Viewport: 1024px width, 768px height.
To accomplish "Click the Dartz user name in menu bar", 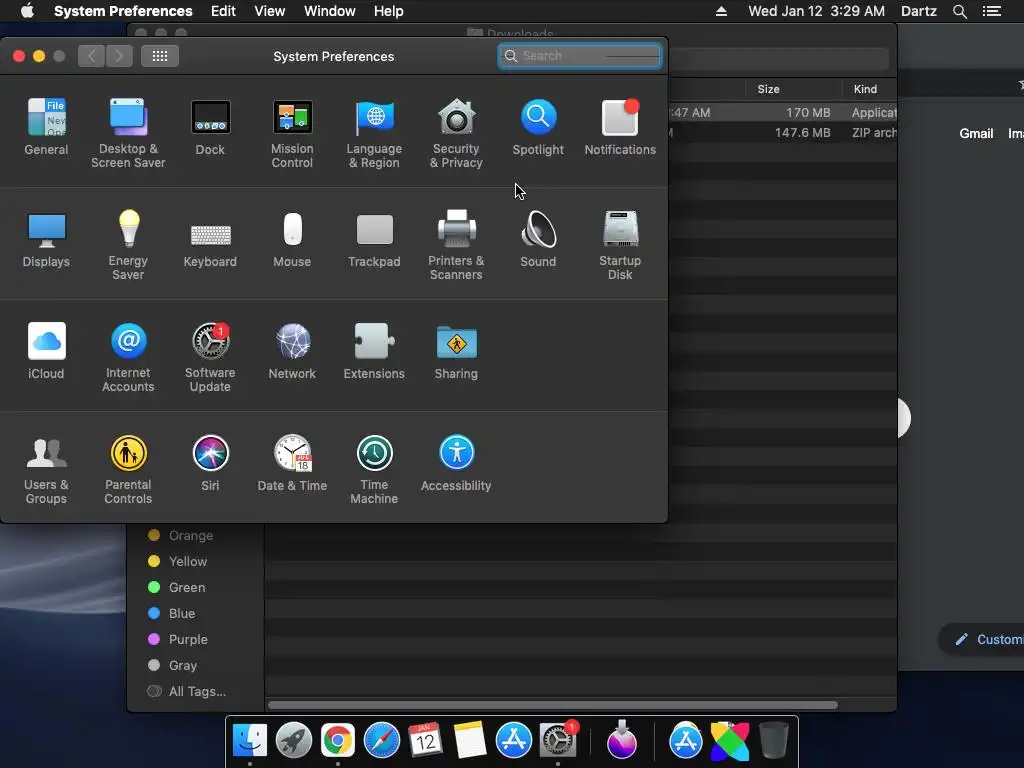I will point(919,11).
